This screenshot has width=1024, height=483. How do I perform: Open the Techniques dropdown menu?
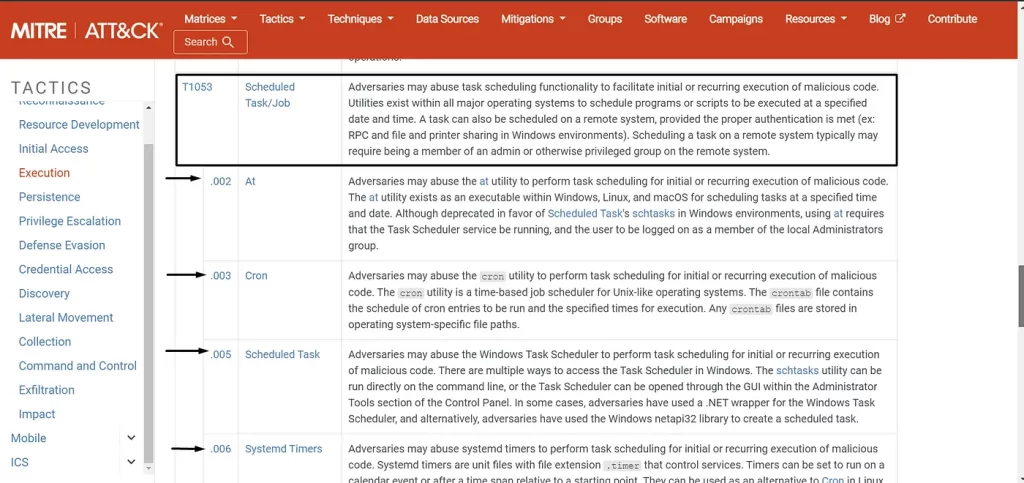pyautogui.click(x=360, y=19)
